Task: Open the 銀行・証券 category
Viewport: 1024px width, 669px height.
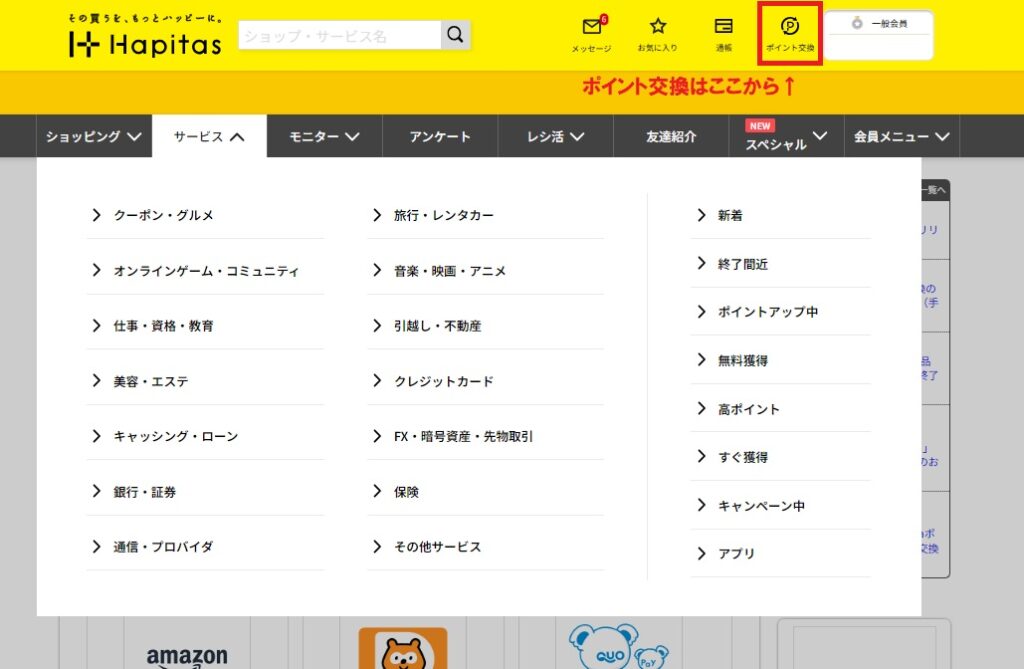Action: (144, 492)
